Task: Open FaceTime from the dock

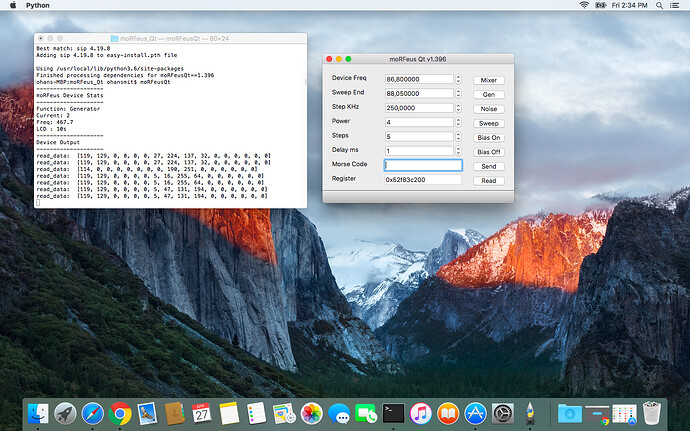Action: (366, 413)
